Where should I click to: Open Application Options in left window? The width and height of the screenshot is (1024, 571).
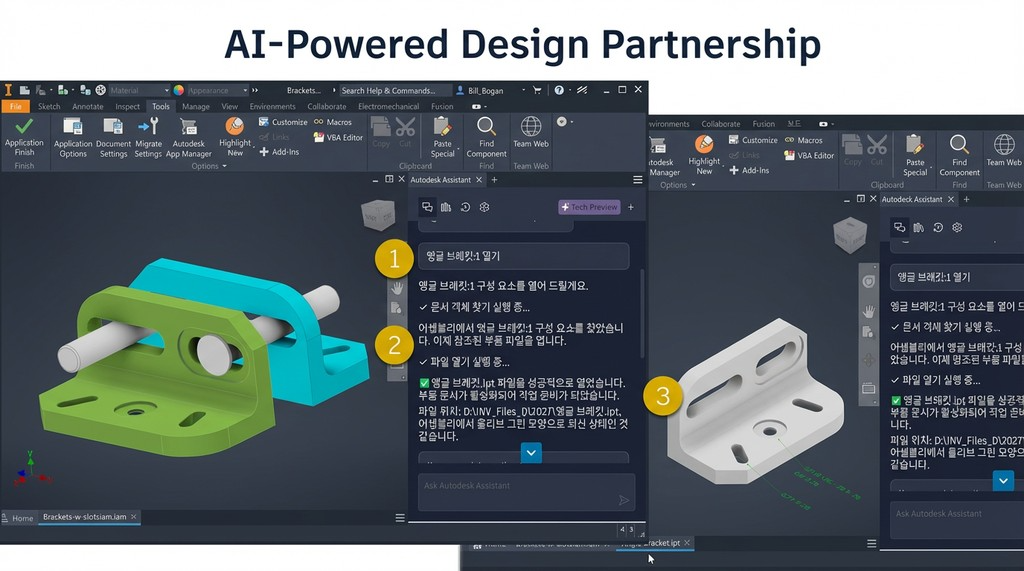point(73,138)
